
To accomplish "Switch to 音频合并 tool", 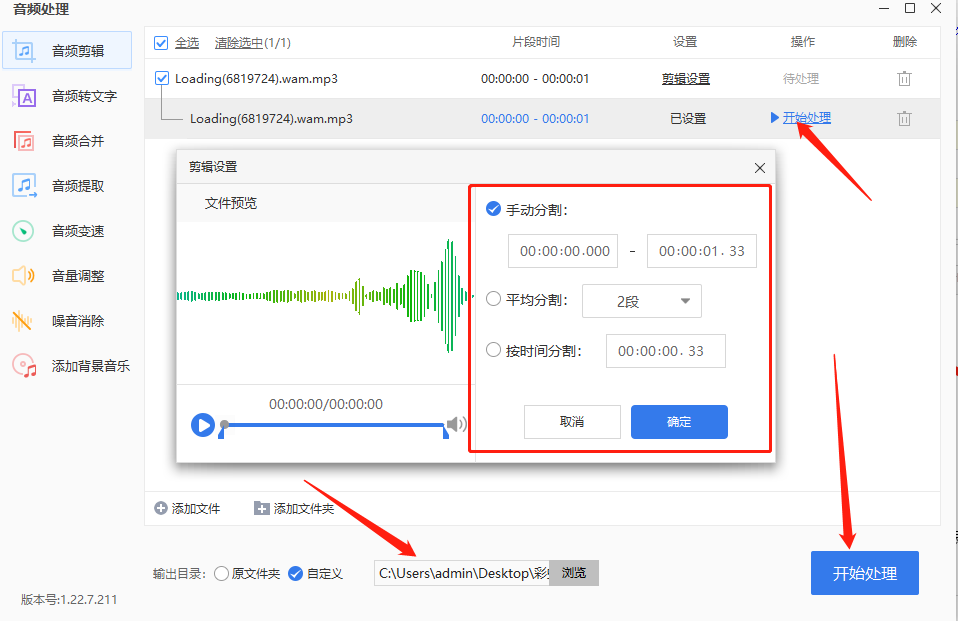I will (x=68, y=141).
